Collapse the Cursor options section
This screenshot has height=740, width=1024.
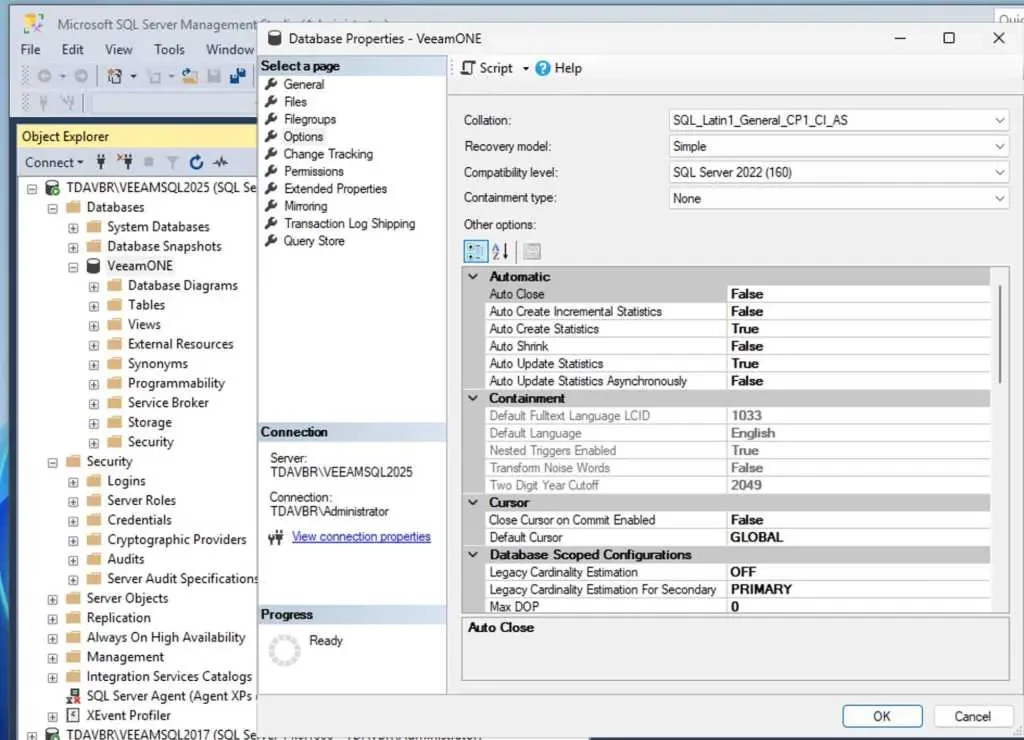(473, 502)
